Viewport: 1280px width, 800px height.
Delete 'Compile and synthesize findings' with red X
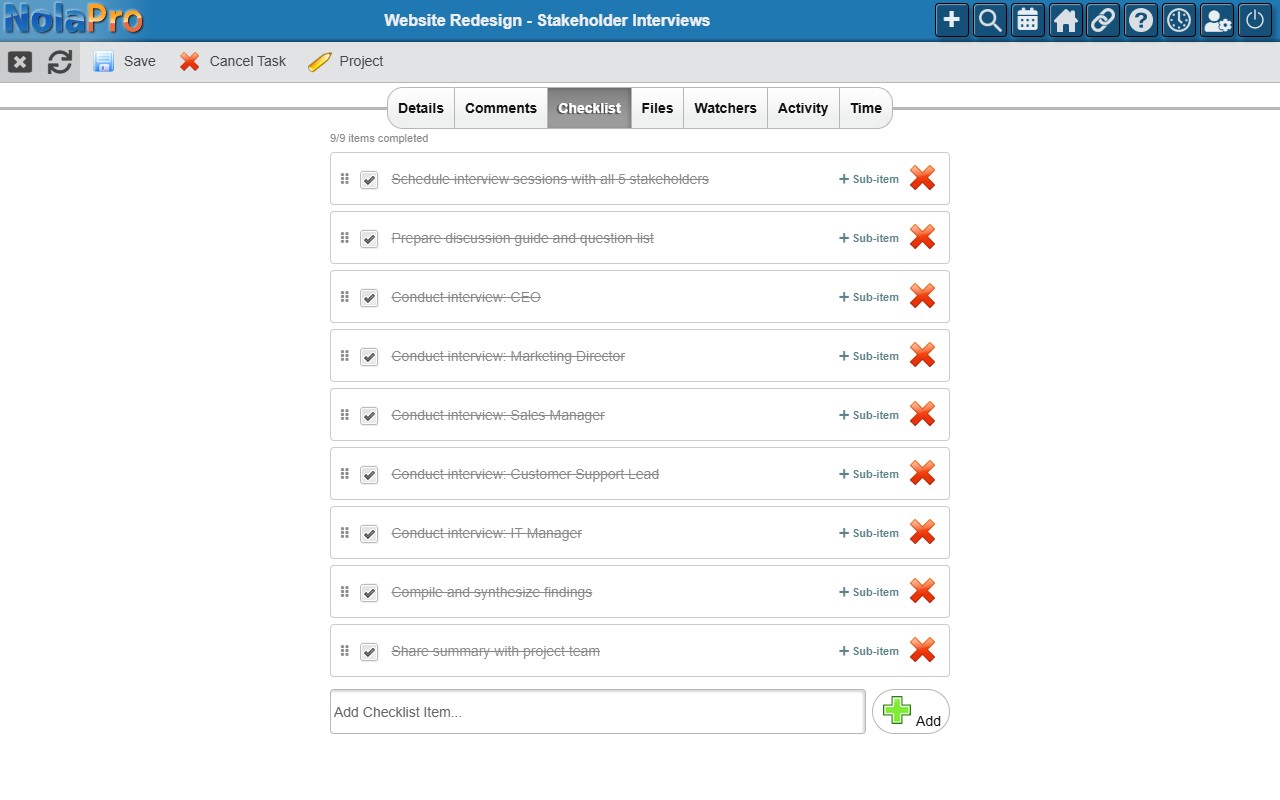[922, 591]
